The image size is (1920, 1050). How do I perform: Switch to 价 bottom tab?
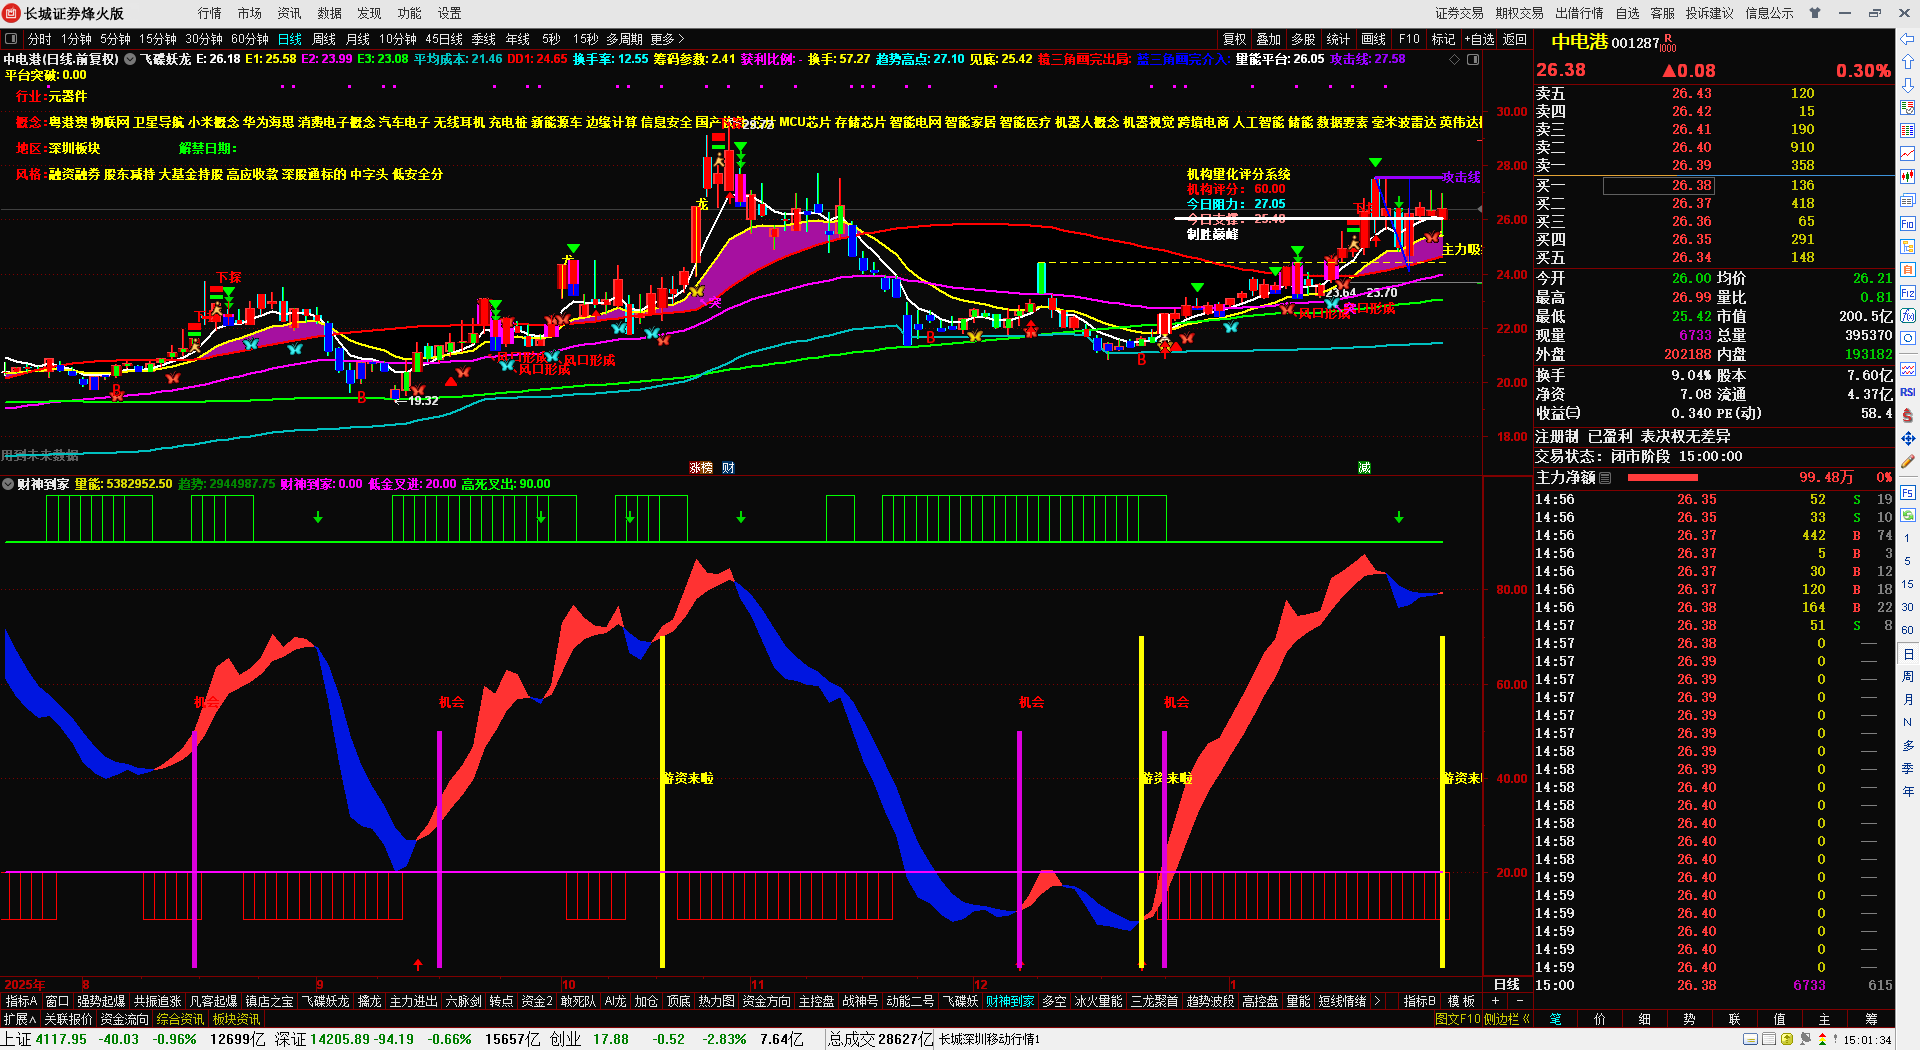(x=1600, y=1019)
